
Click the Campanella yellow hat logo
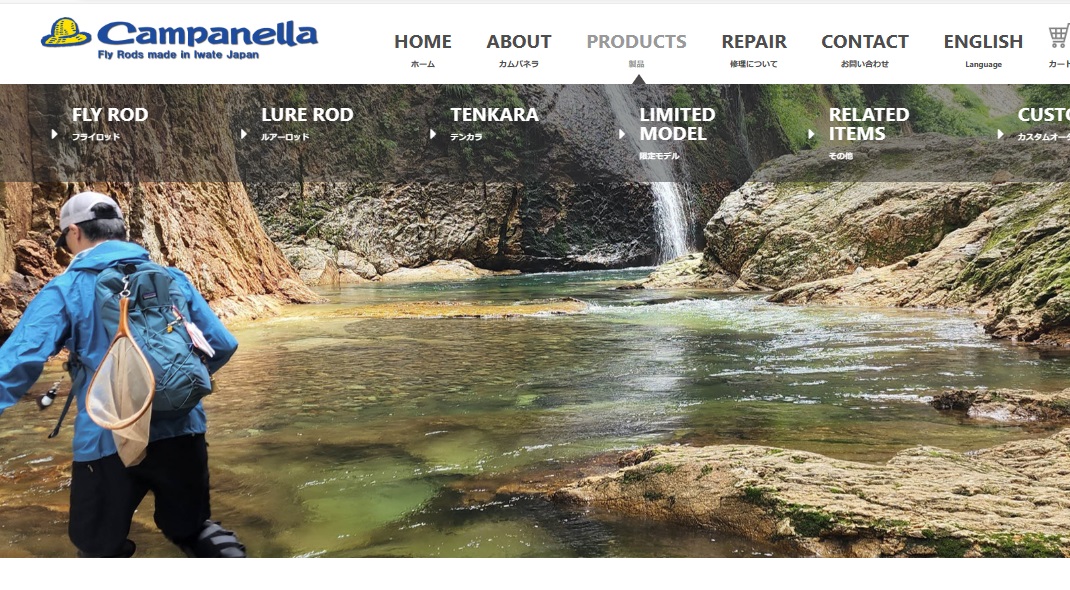click(66, 32)
